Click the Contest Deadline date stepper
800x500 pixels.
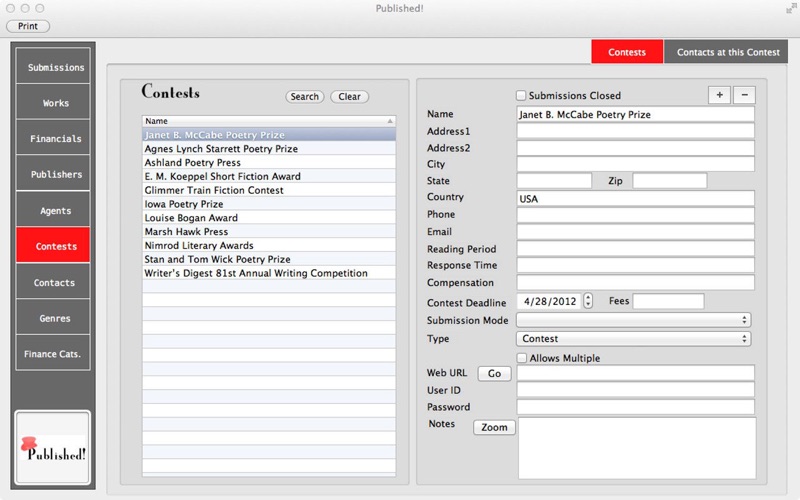click(x=588, y=301)
